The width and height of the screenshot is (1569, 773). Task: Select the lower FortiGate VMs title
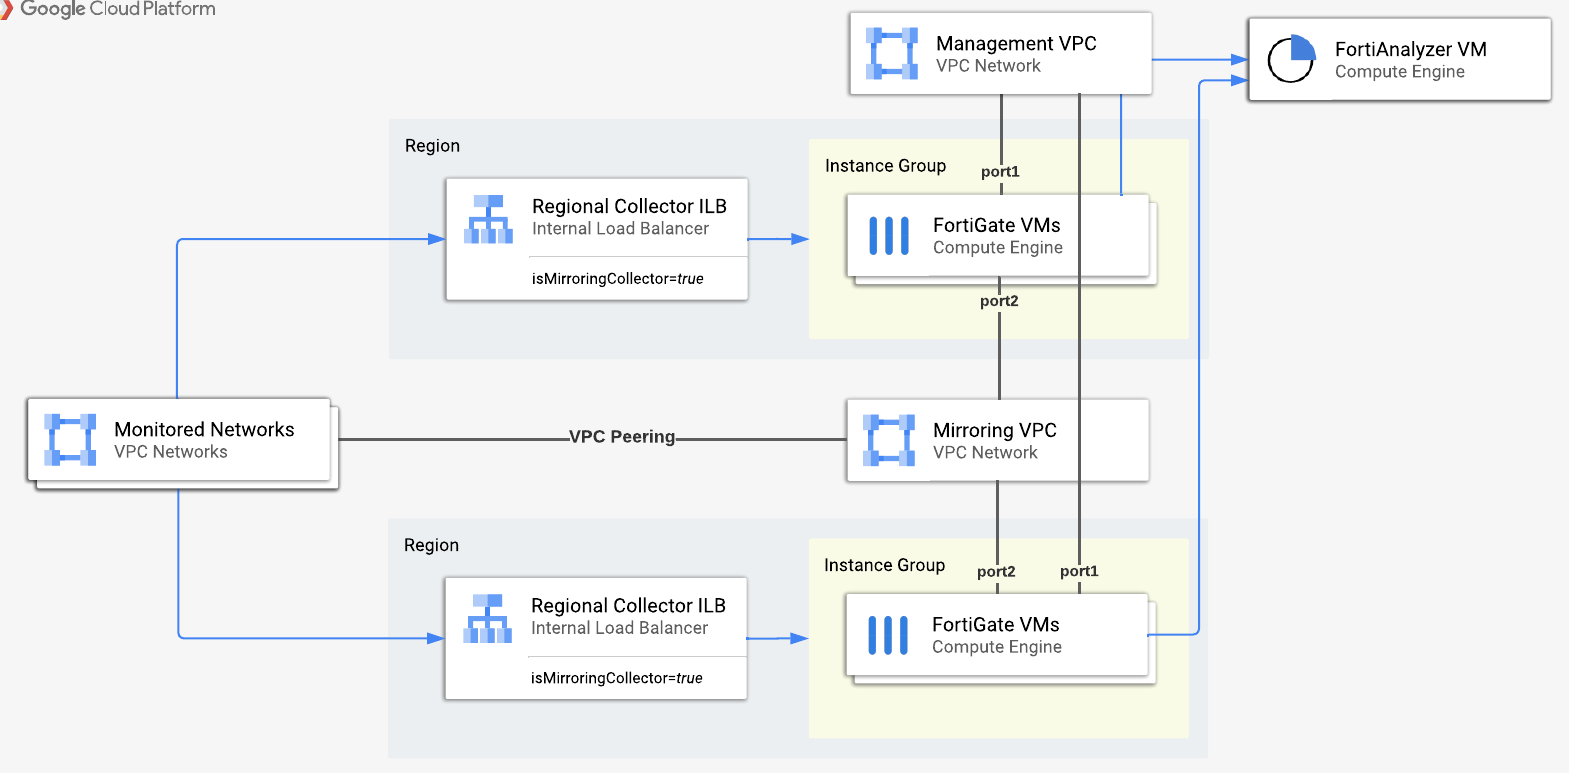(995, 624)
